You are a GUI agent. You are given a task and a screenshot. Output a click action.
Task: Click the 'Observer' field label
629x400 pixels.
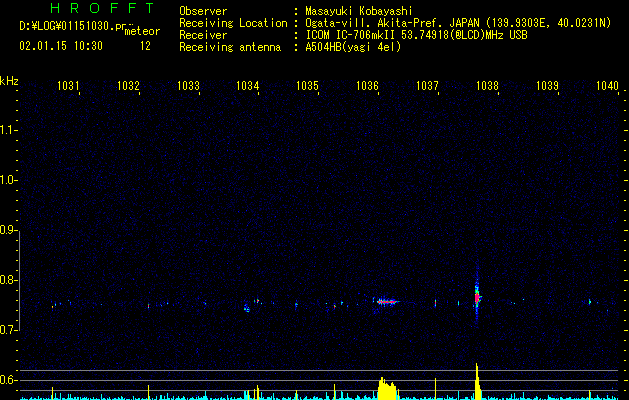tap(203, 11)
